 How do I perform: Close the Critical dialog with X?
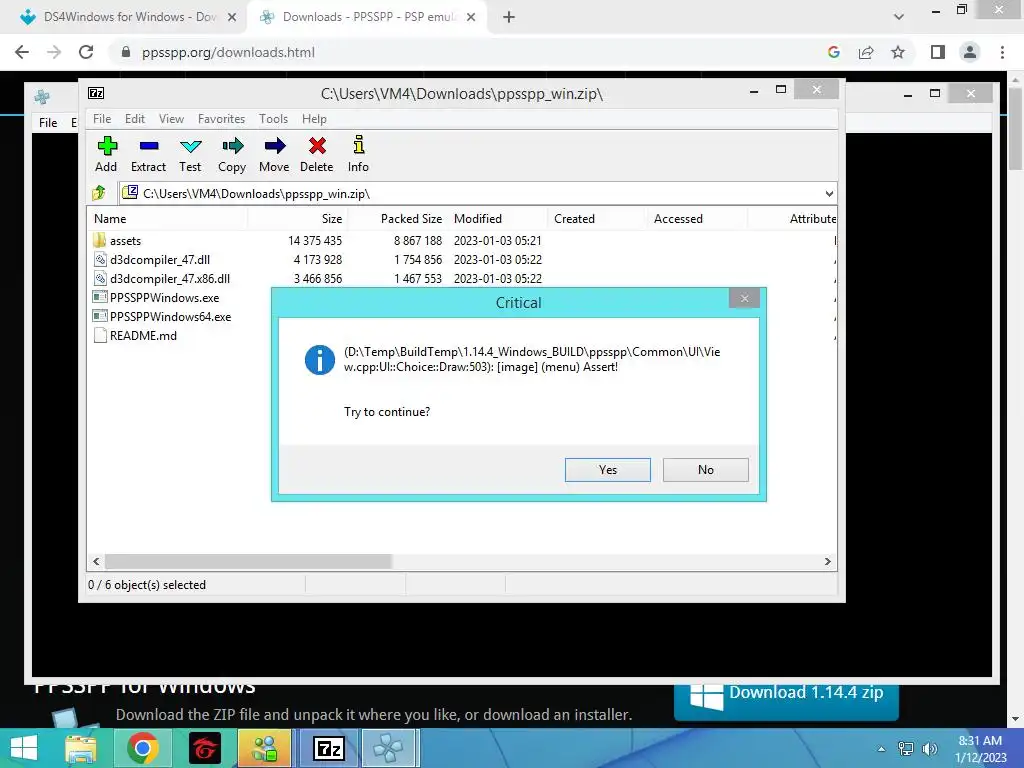click(744, 298)
